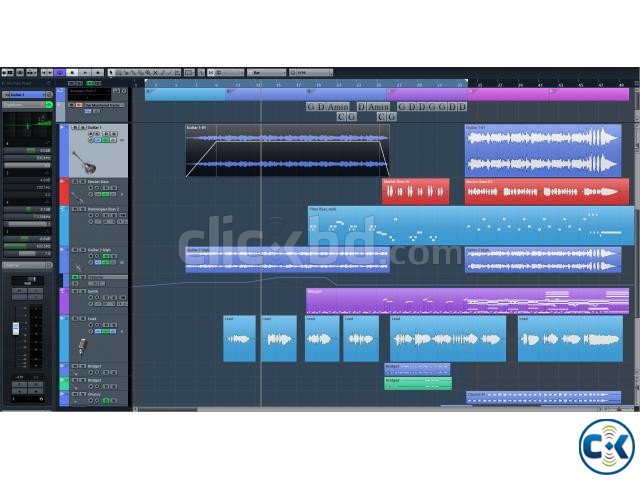Select the Amin chord event after G D

click(338, 107)
